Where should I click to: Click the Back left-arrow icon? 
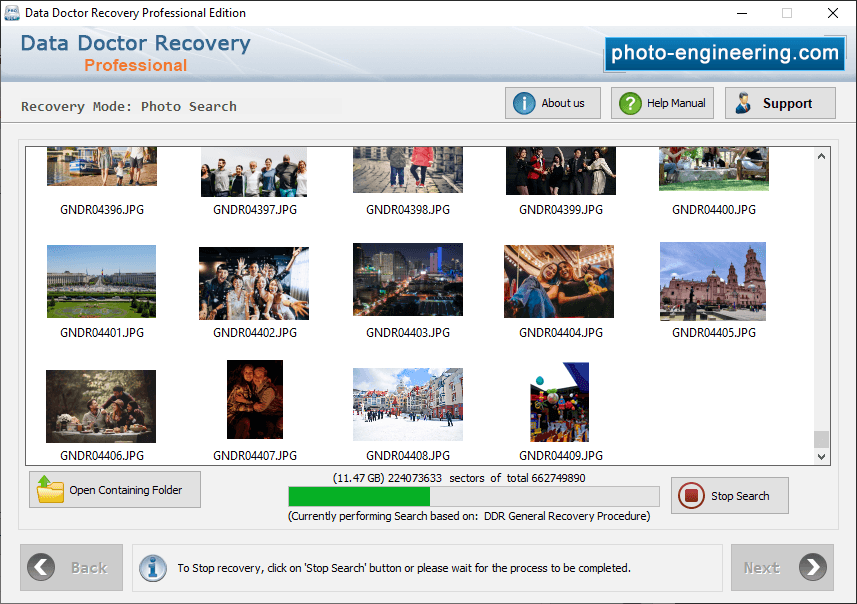point(41,567)
